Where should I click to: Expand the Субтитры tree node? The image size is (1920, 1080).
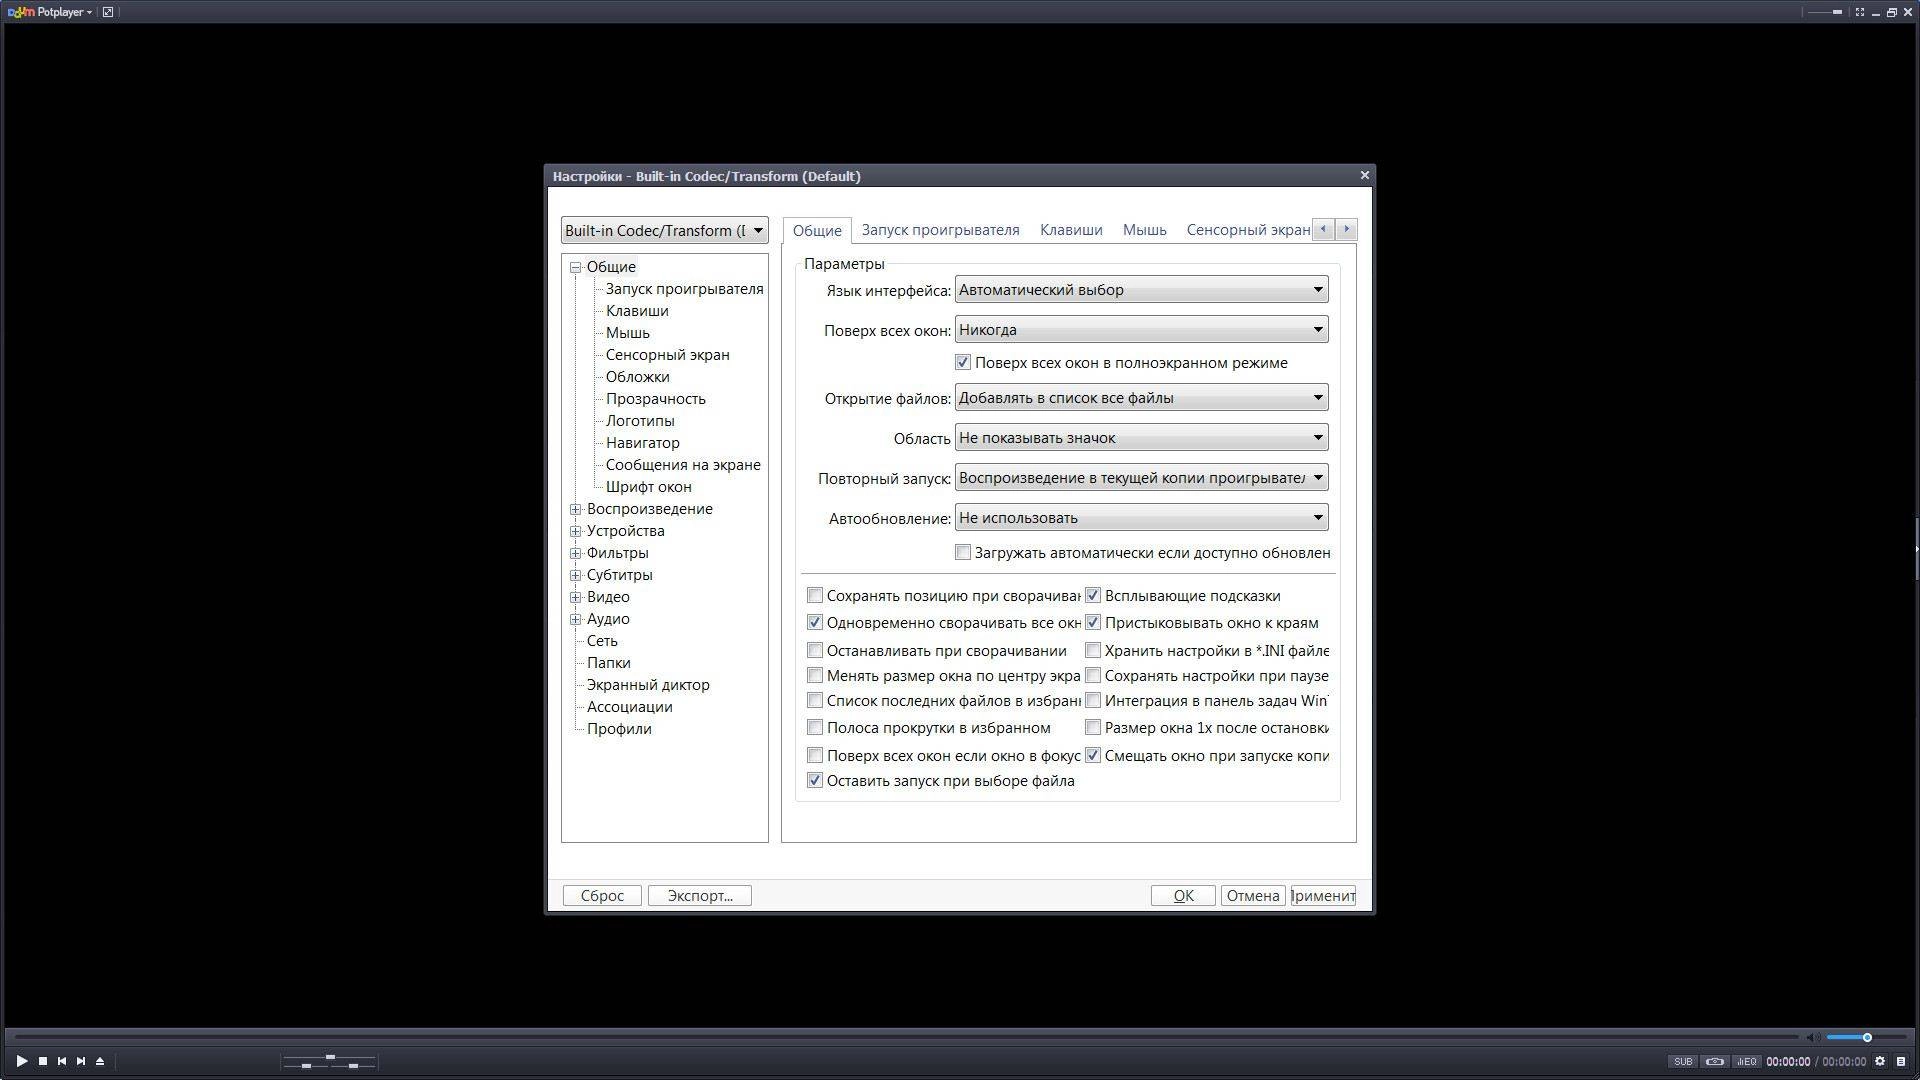(576, 575)
